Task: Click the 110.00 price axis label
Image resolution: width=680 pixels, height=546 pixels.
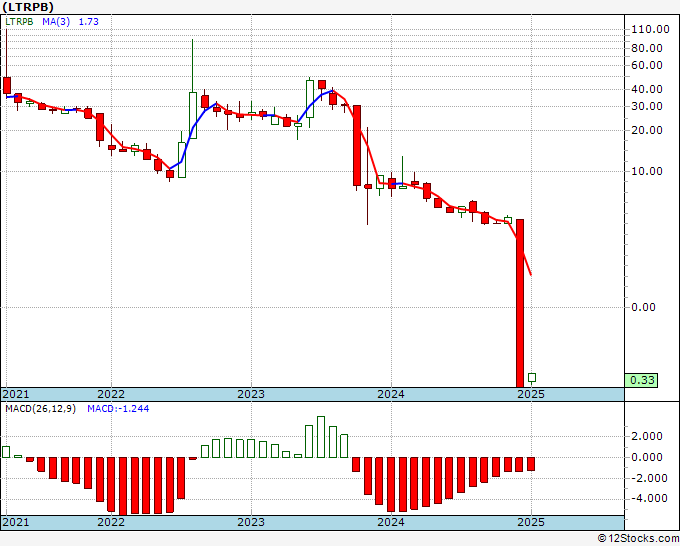Action: 650,29
